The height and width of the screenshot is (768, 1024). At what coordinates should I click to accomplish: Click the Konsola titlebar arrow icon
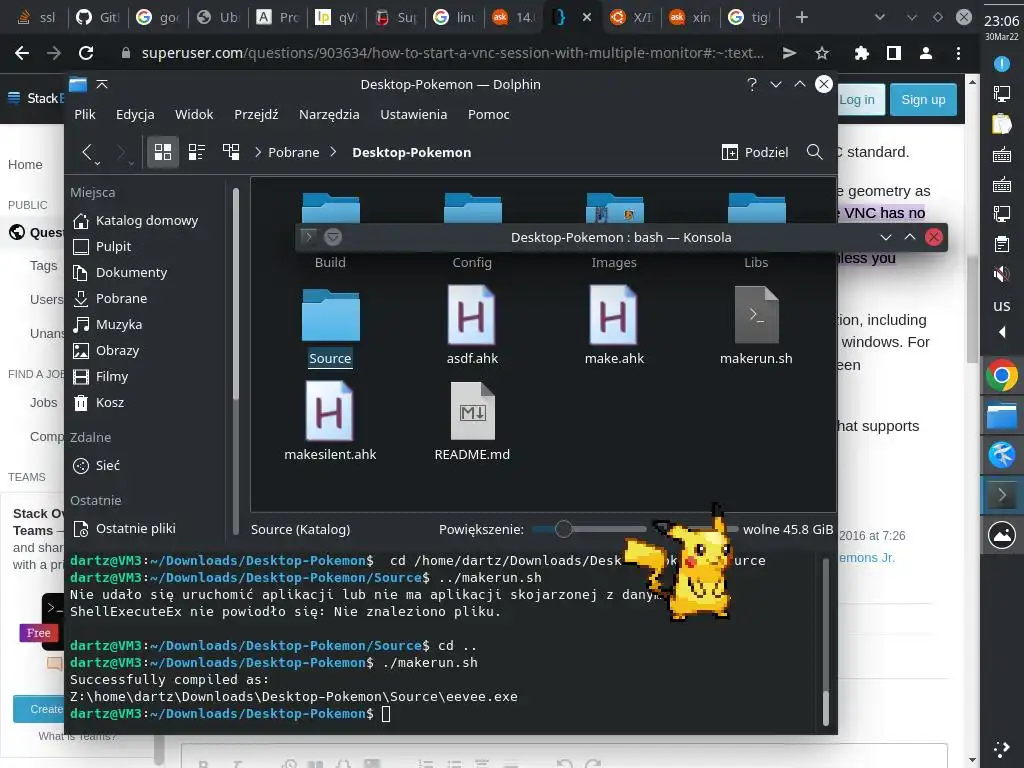coord(309,237)
